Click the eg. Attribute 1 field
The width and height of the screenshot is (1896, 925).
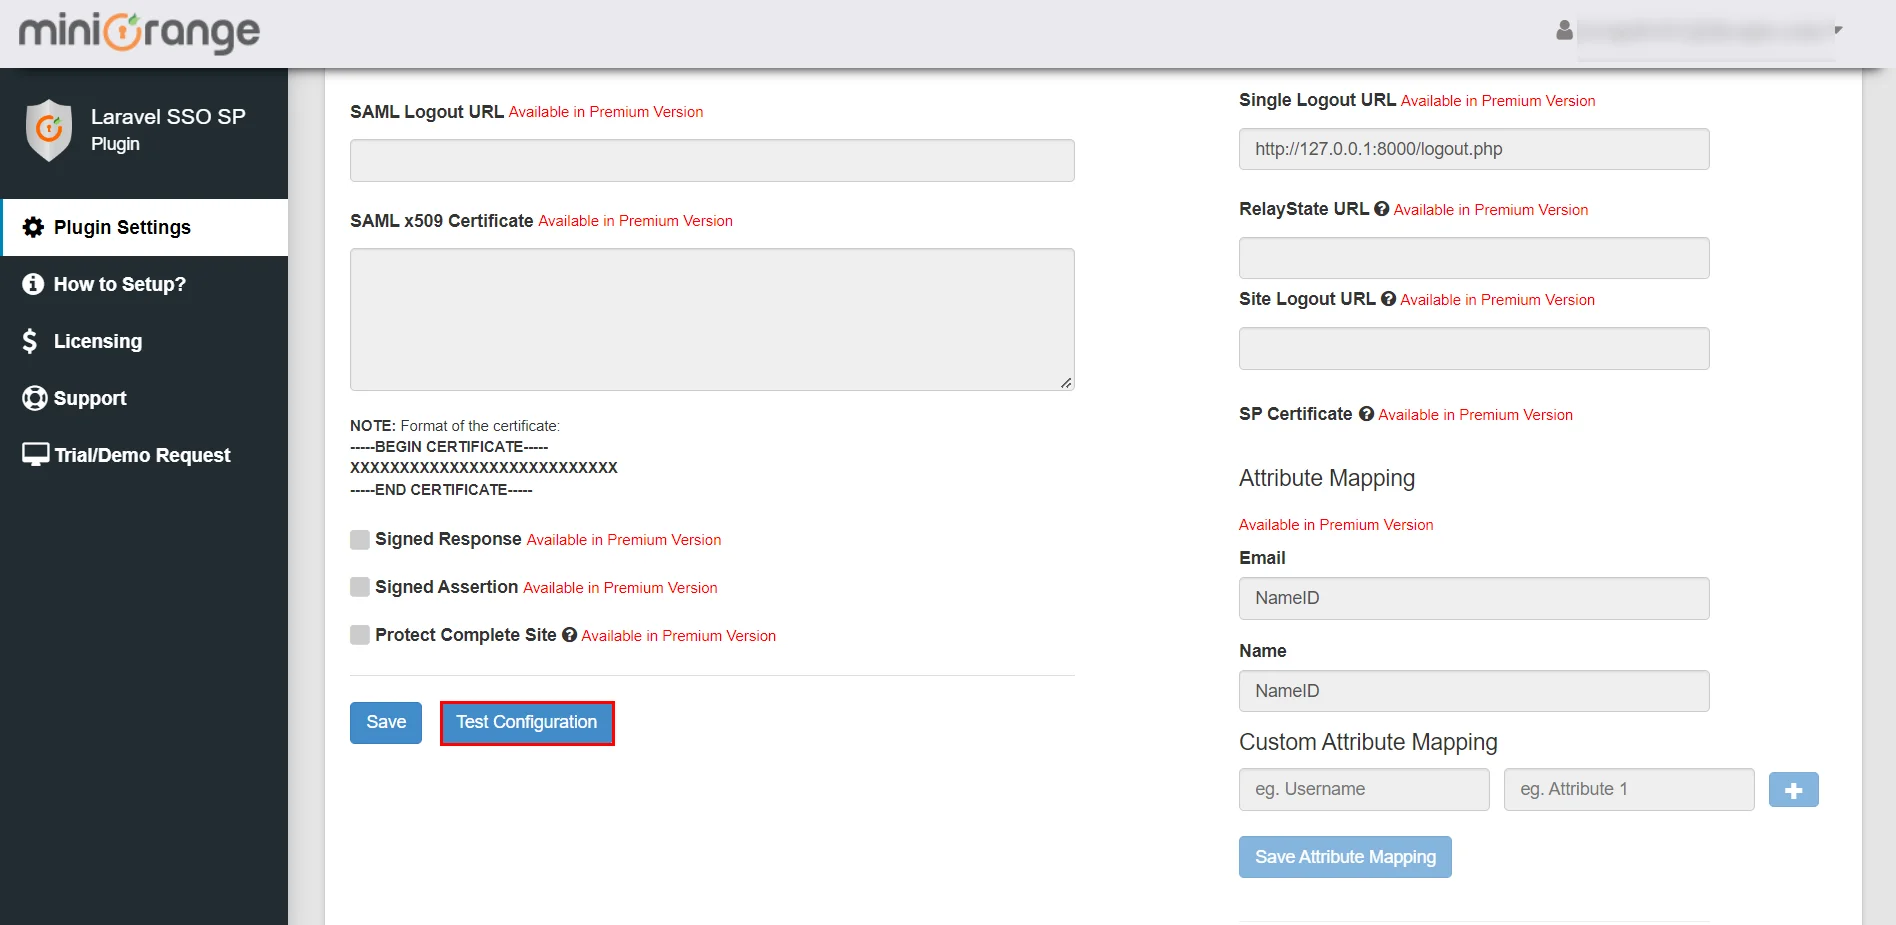click(1629, 789)
